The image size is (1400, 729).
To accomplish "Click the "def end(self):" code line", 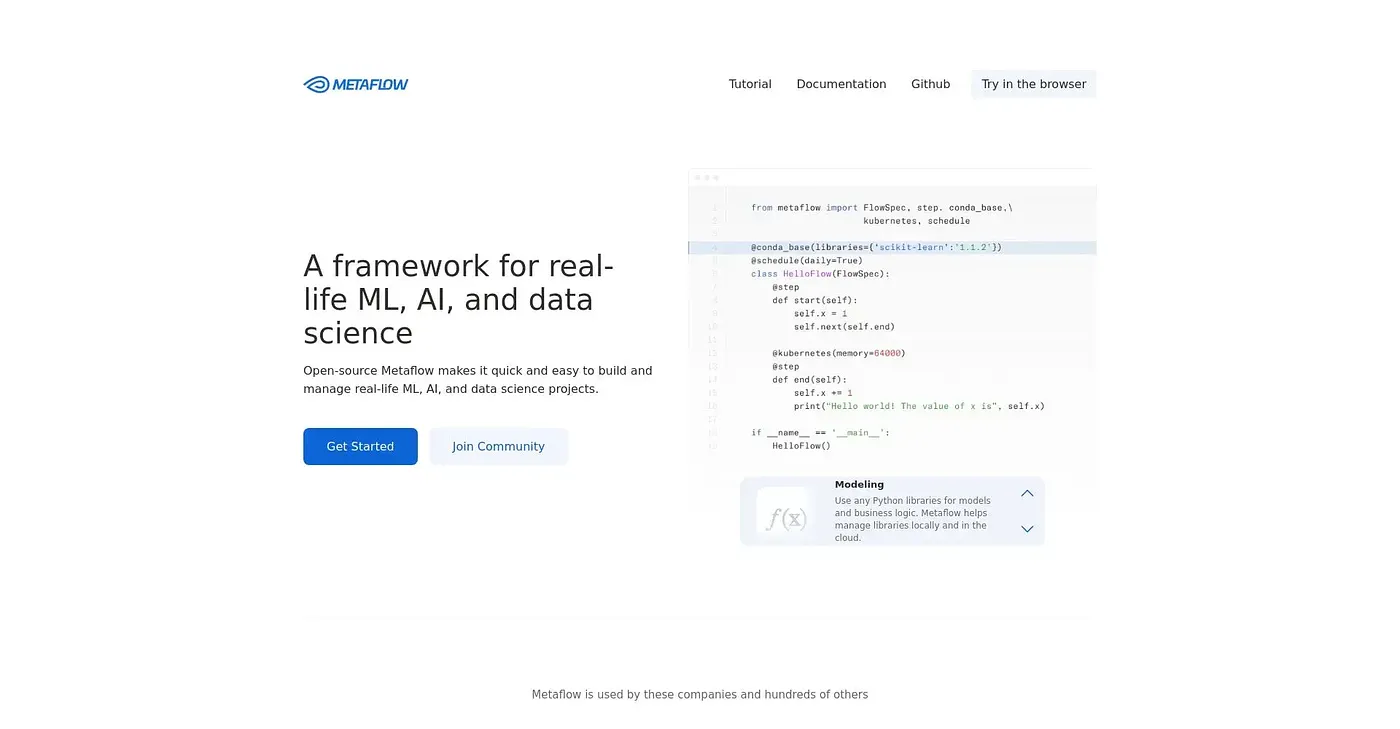I will tap(809, 380).
